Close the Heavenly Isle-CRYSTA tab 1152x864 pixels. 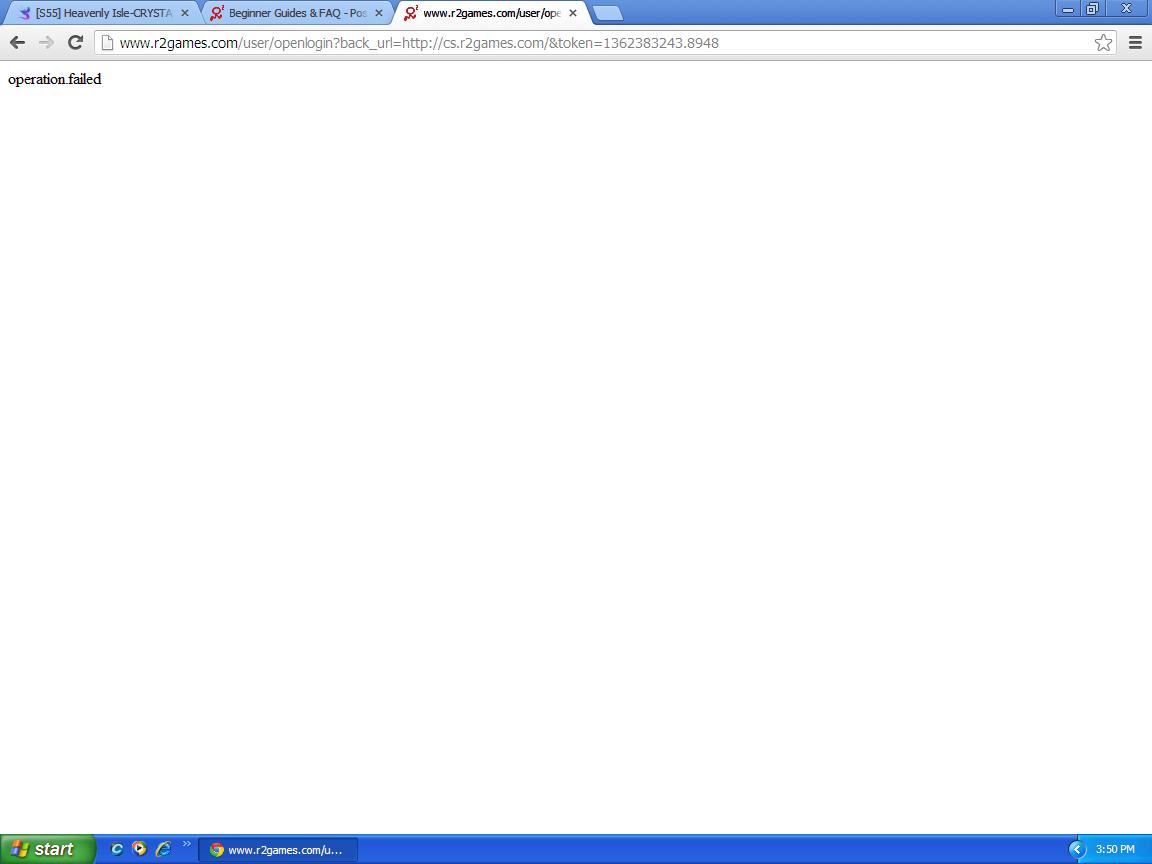point(184,13)
